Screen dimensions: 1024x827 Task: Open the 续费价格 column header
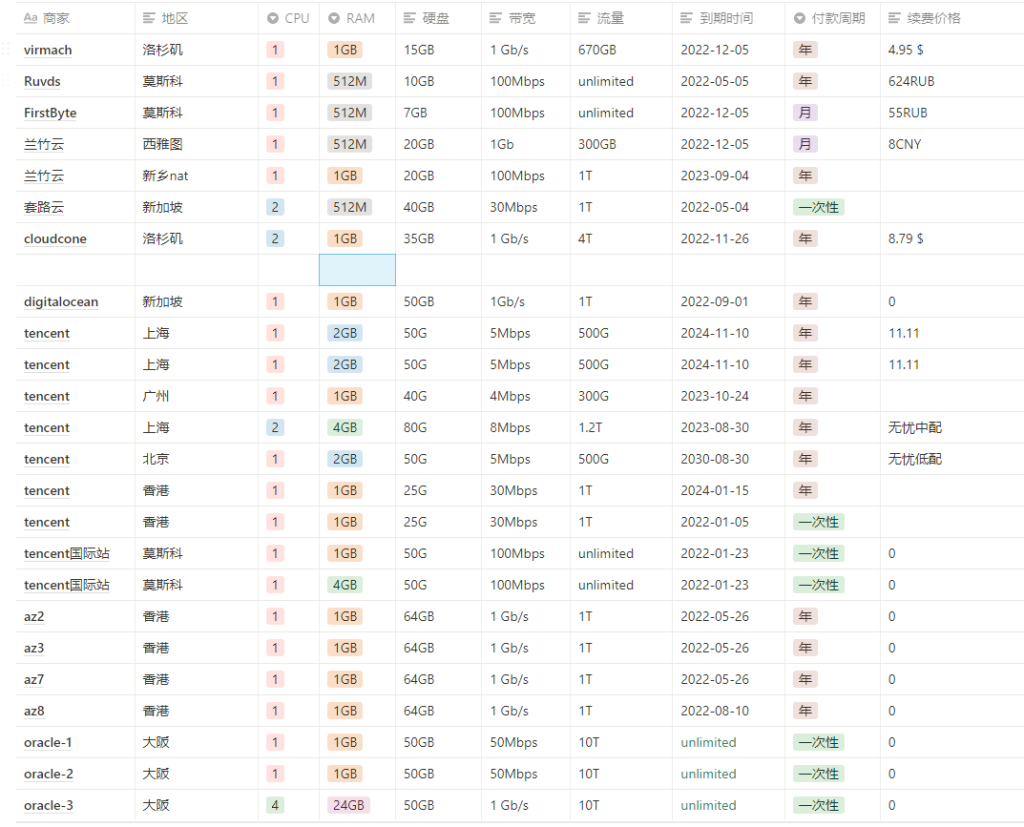point(952,18)
